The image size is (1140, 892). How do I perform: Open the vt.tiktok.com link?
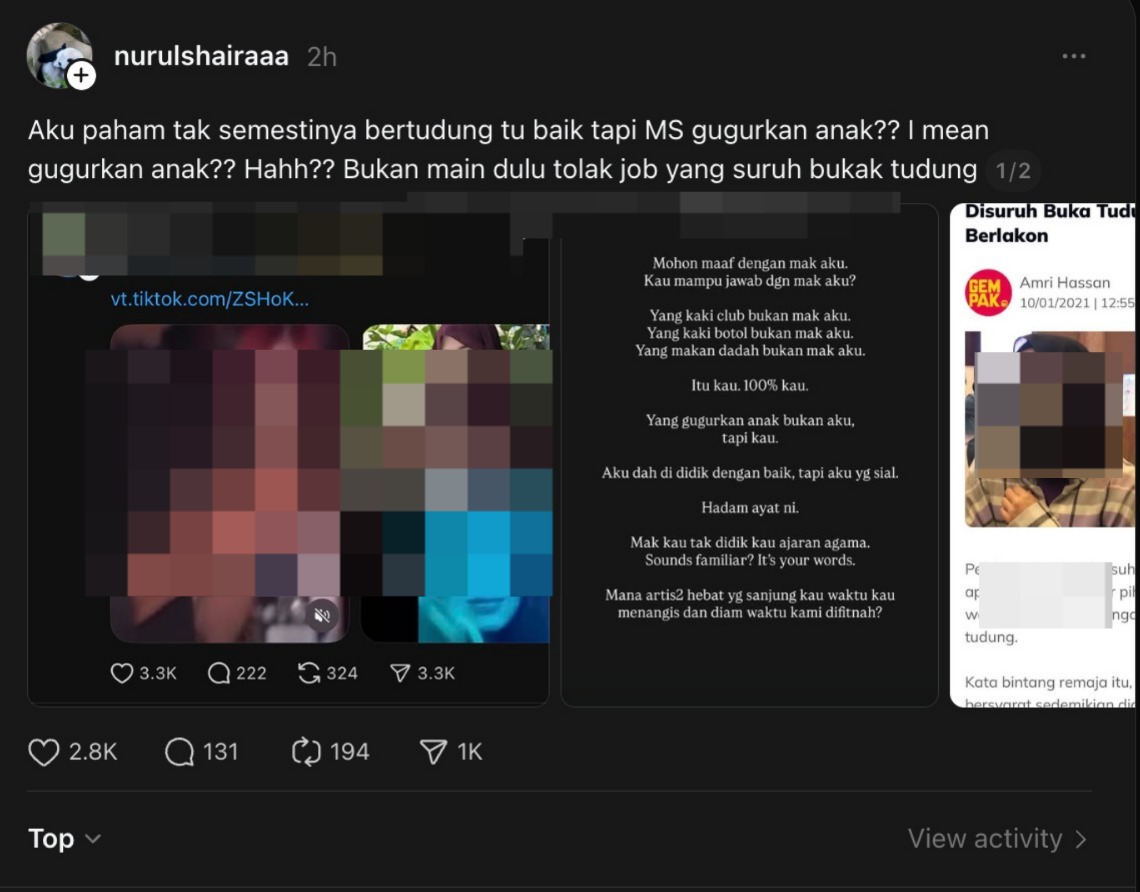[209, 299]
